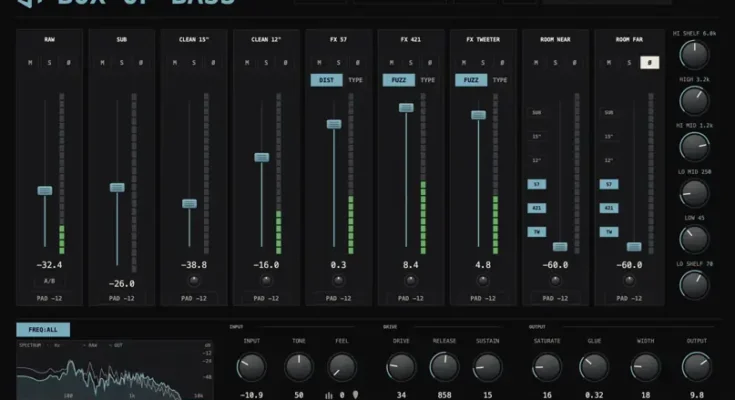Click the HI MID 1.2k EQ knob
The width and height of the screenshot is (735, 400).
[x=694, y=147]
